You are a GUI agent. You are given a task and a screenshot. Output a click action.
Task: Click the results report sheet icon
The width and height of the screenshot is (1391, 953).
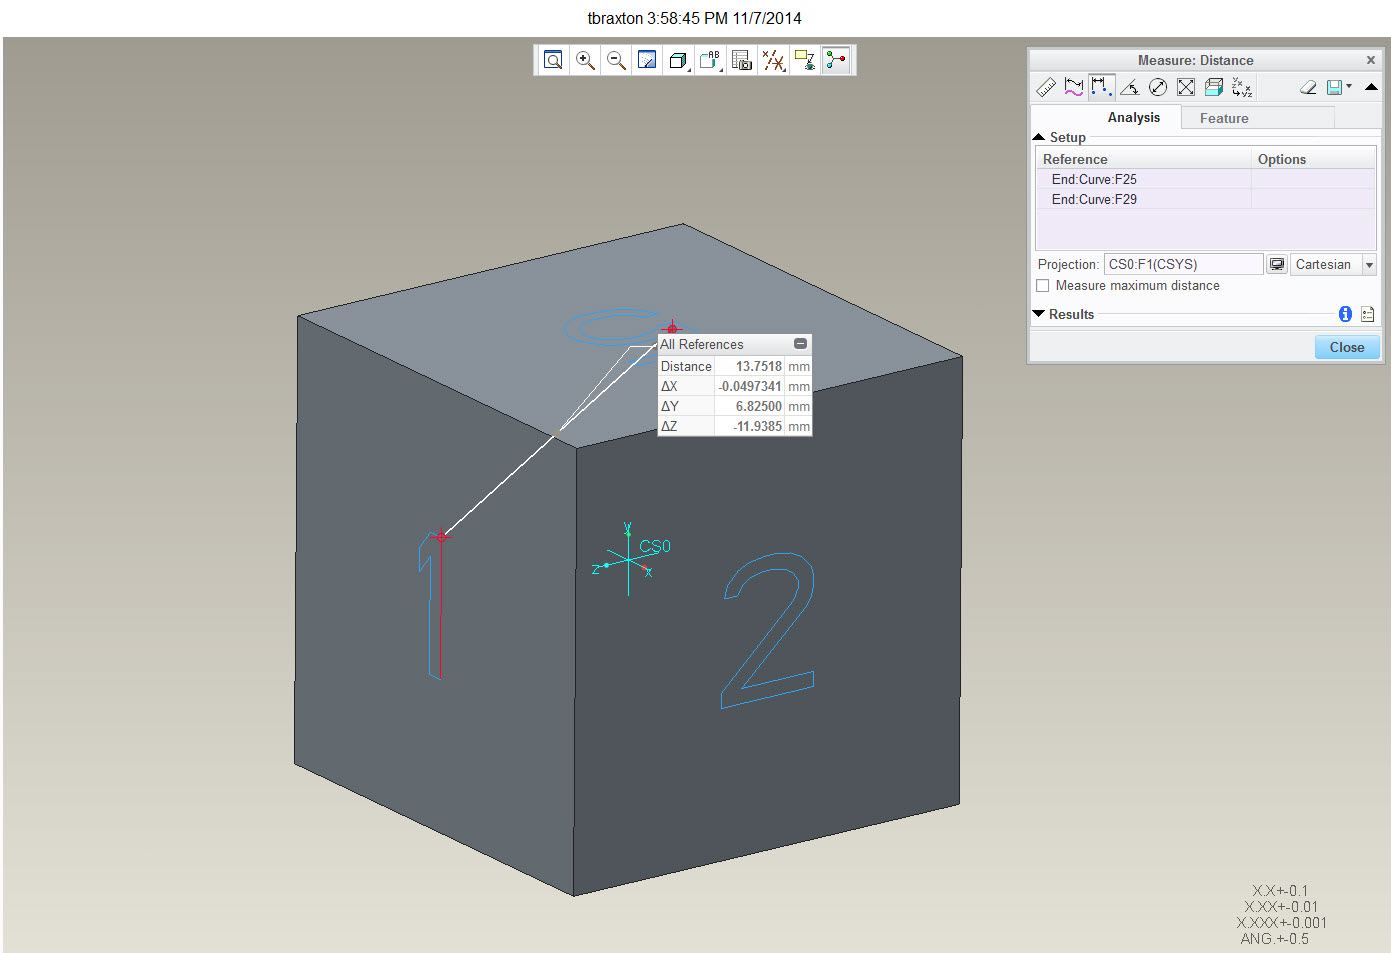[1367, 314]
